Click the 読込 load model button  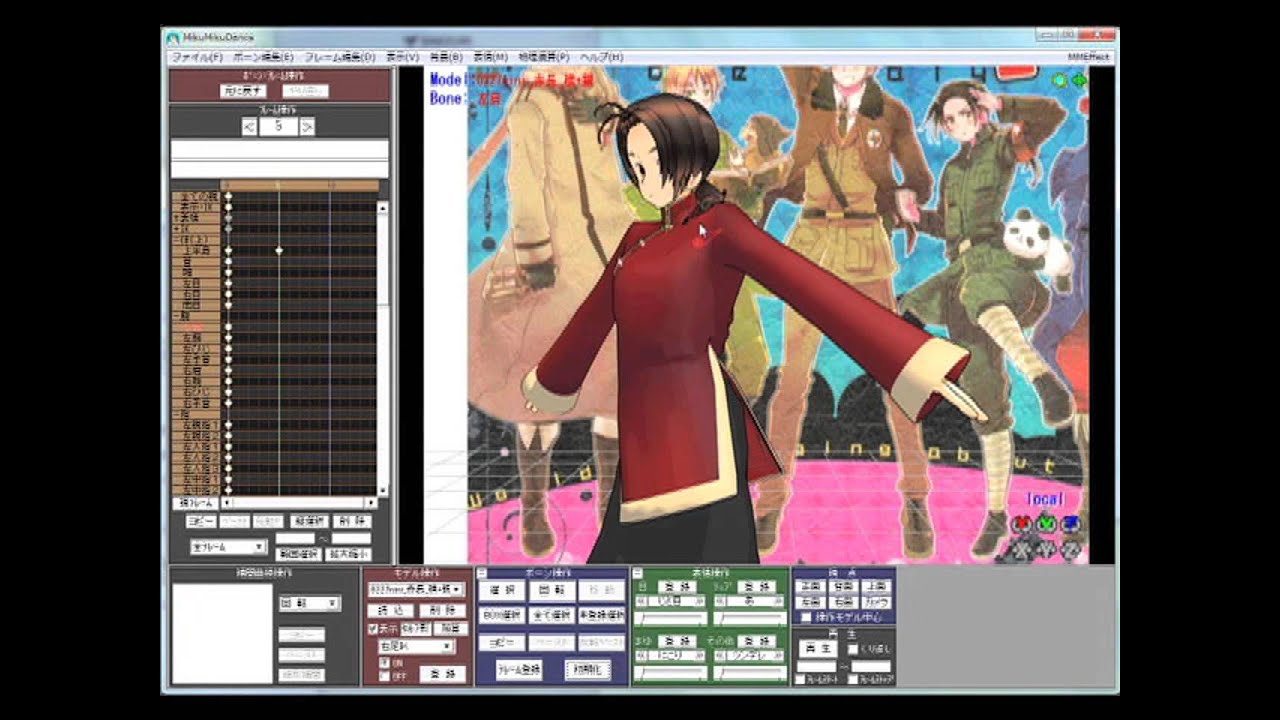(x=391, y=611)
